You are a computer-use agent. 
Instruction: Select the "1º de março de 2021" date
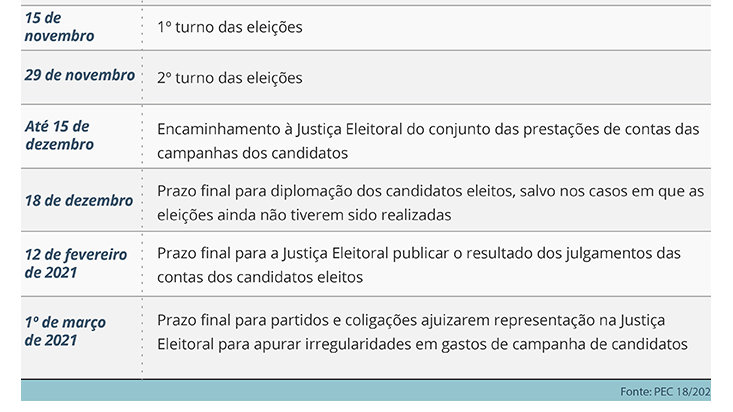(x=66, y=331)
